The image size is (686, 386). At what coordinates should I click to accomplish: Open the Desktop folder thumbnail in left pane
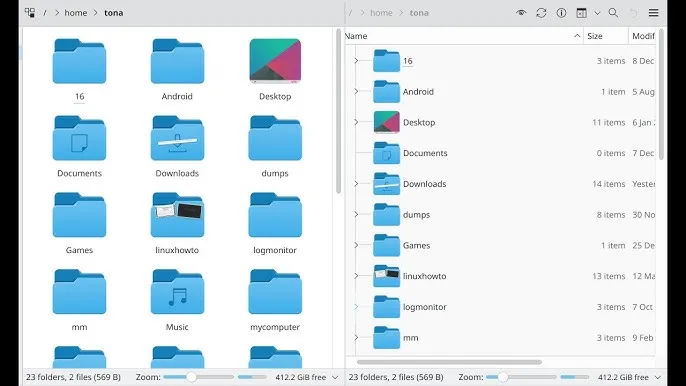click(275, 61)
